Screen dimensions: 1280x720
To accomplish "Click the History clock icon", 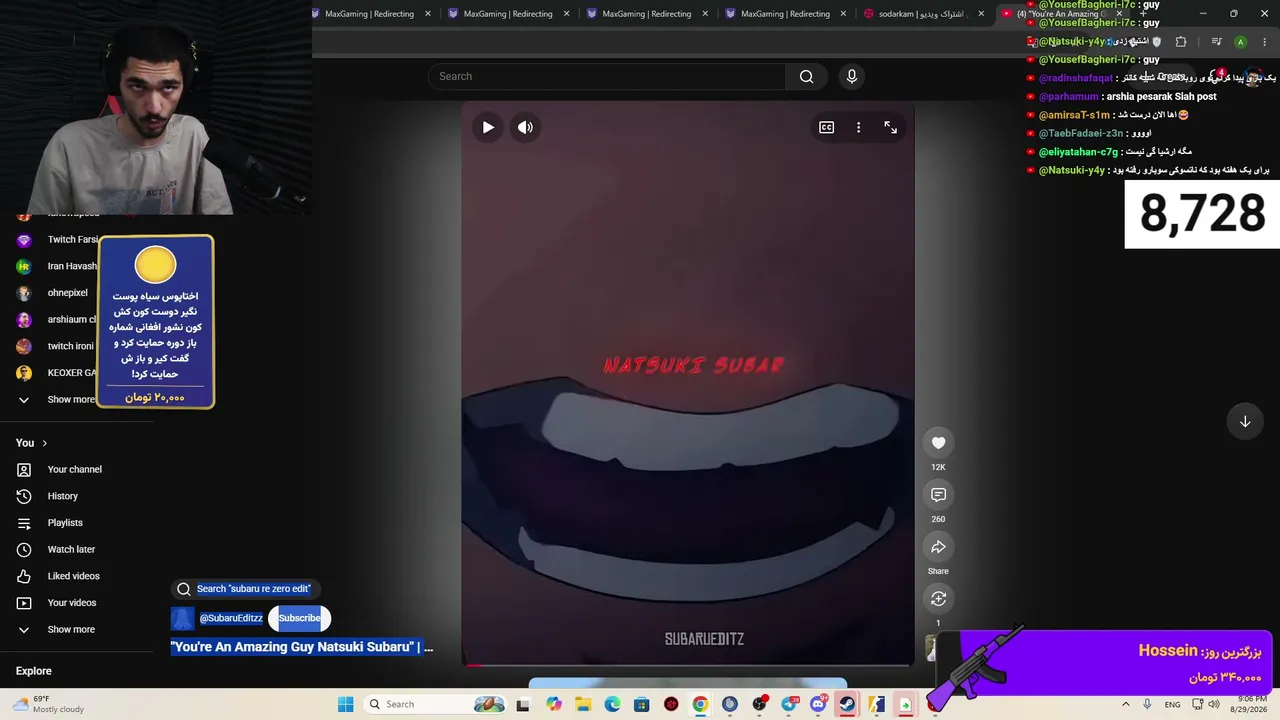I will coord(24,496).
